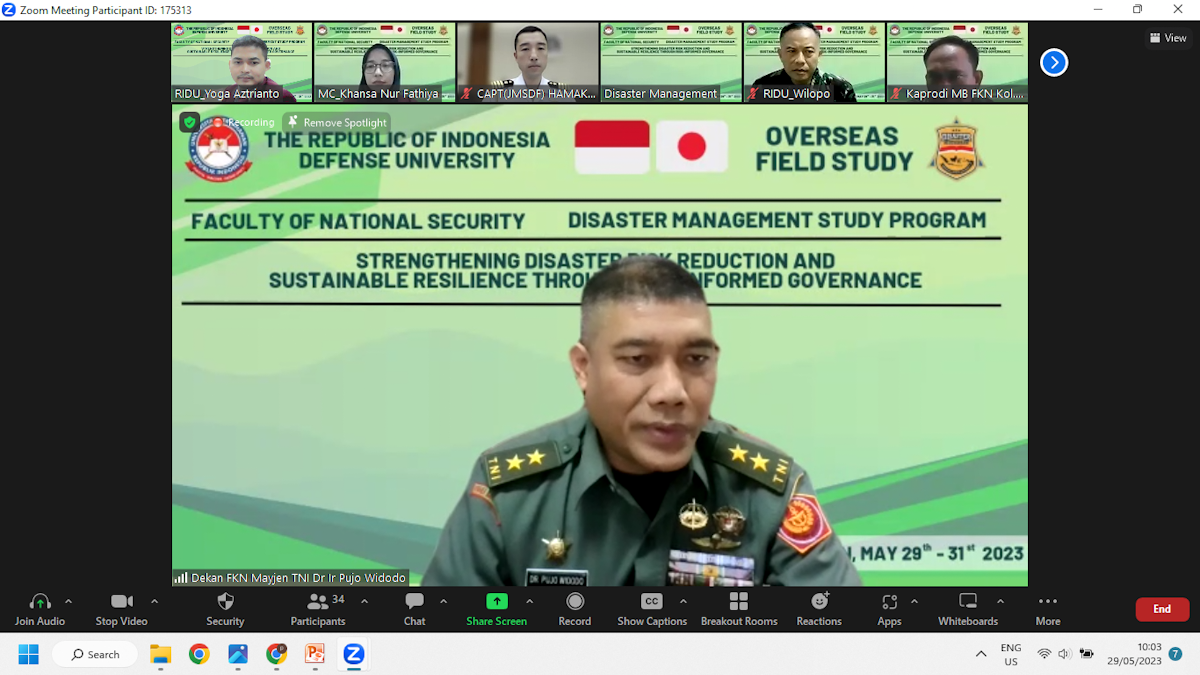The image size is (1200, 675).
Task: Show next participants with blue arrow
Action: click(x=1054, y=62)
